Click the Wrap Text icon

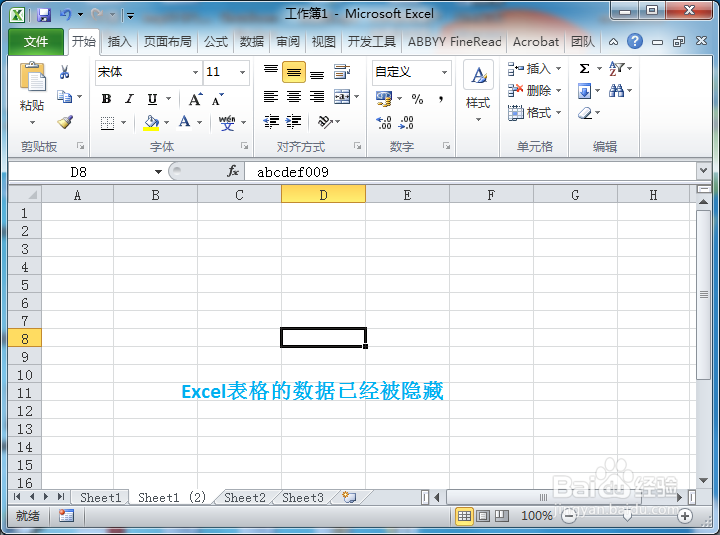tap(342, 72)
